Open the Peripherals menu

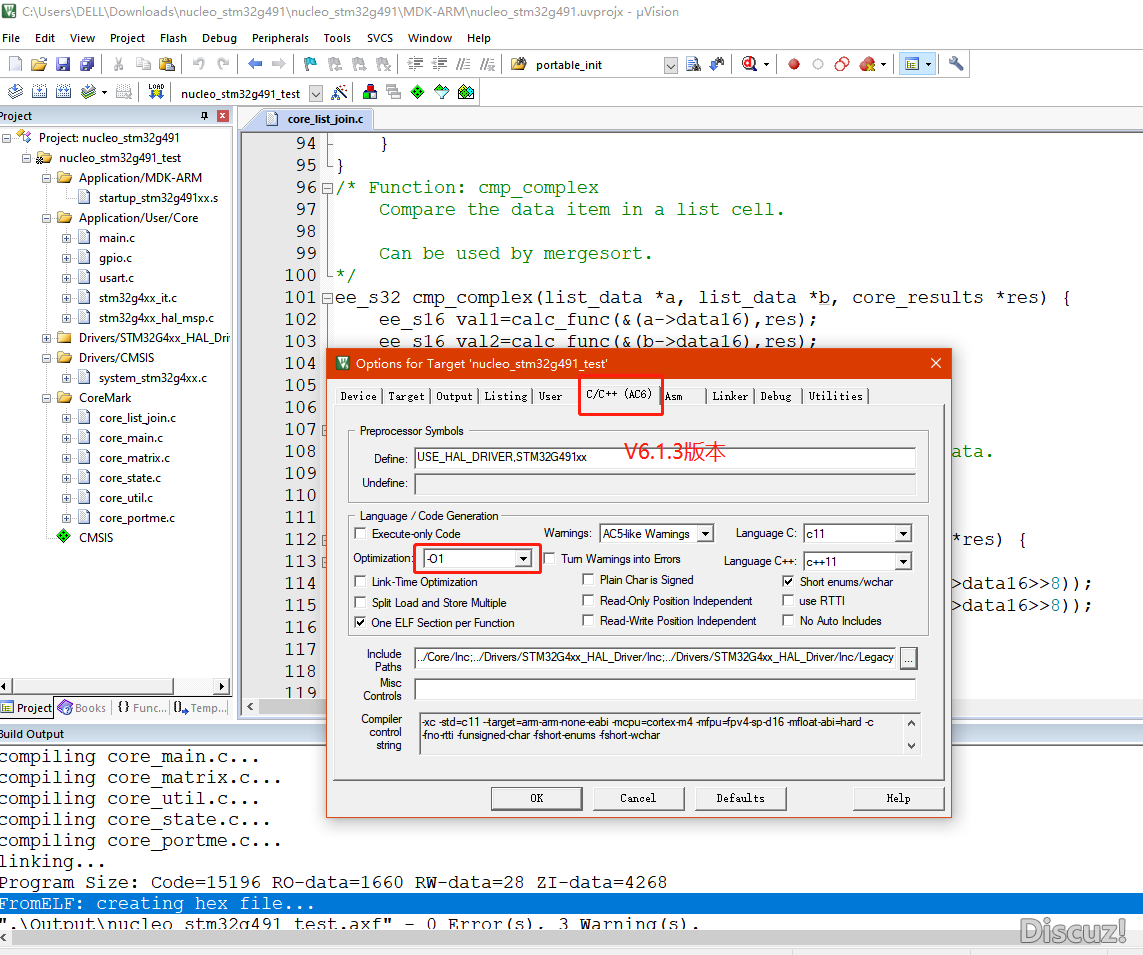(x=280, y=38)
